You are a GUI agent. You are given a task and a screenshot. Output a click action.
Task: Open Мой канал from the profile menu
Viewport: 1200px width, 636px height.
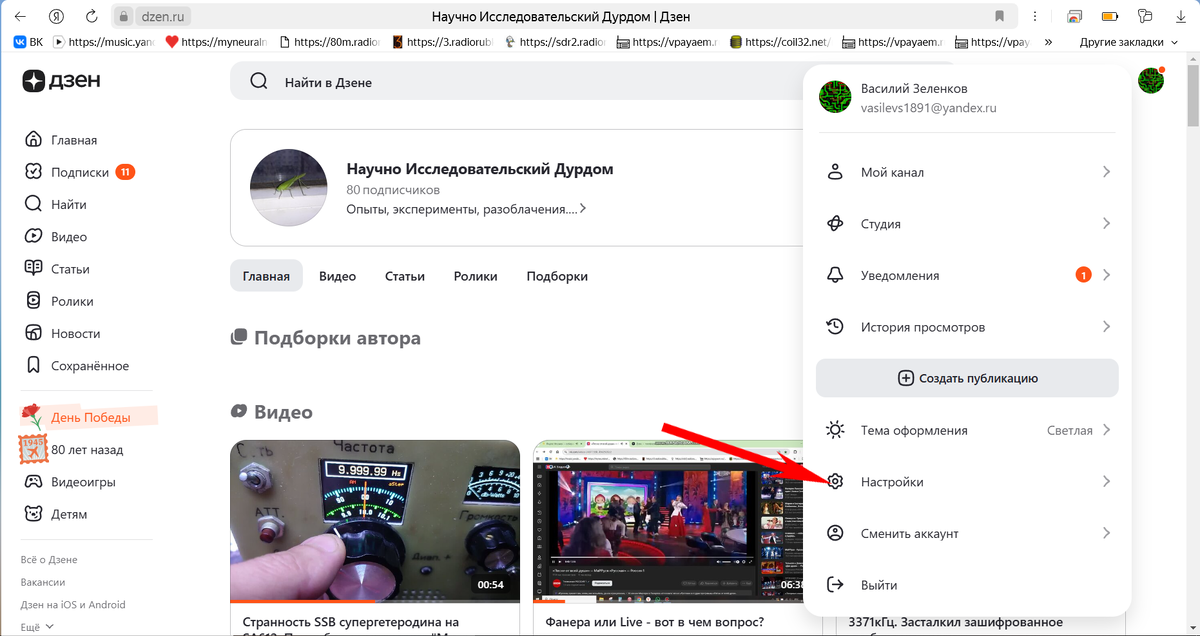click(967, 172)
